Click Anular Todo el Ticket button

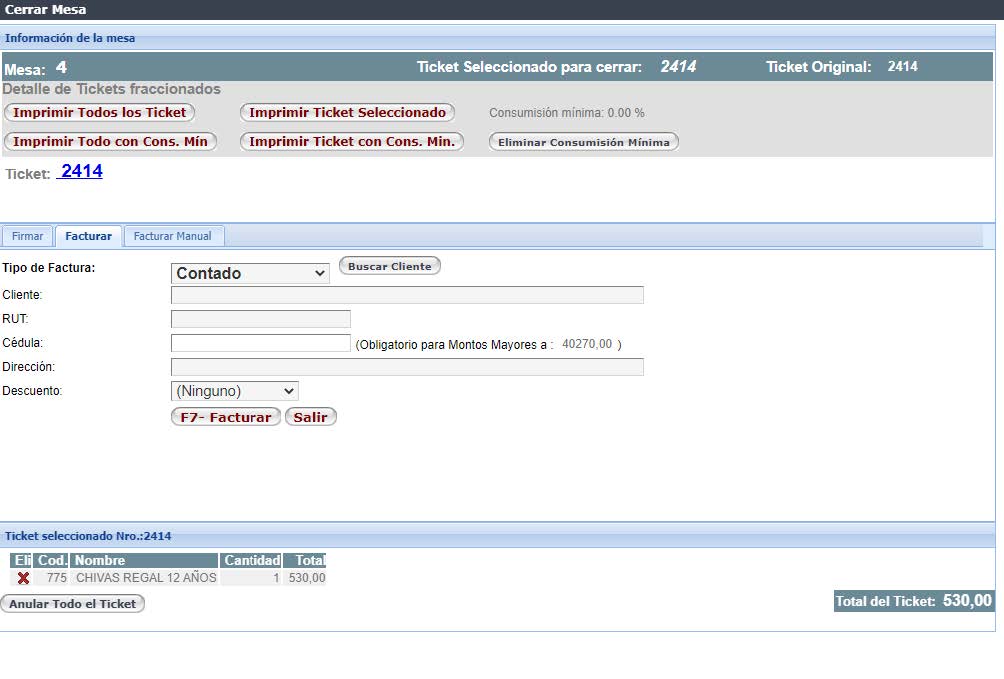click(x=73, y=604)
